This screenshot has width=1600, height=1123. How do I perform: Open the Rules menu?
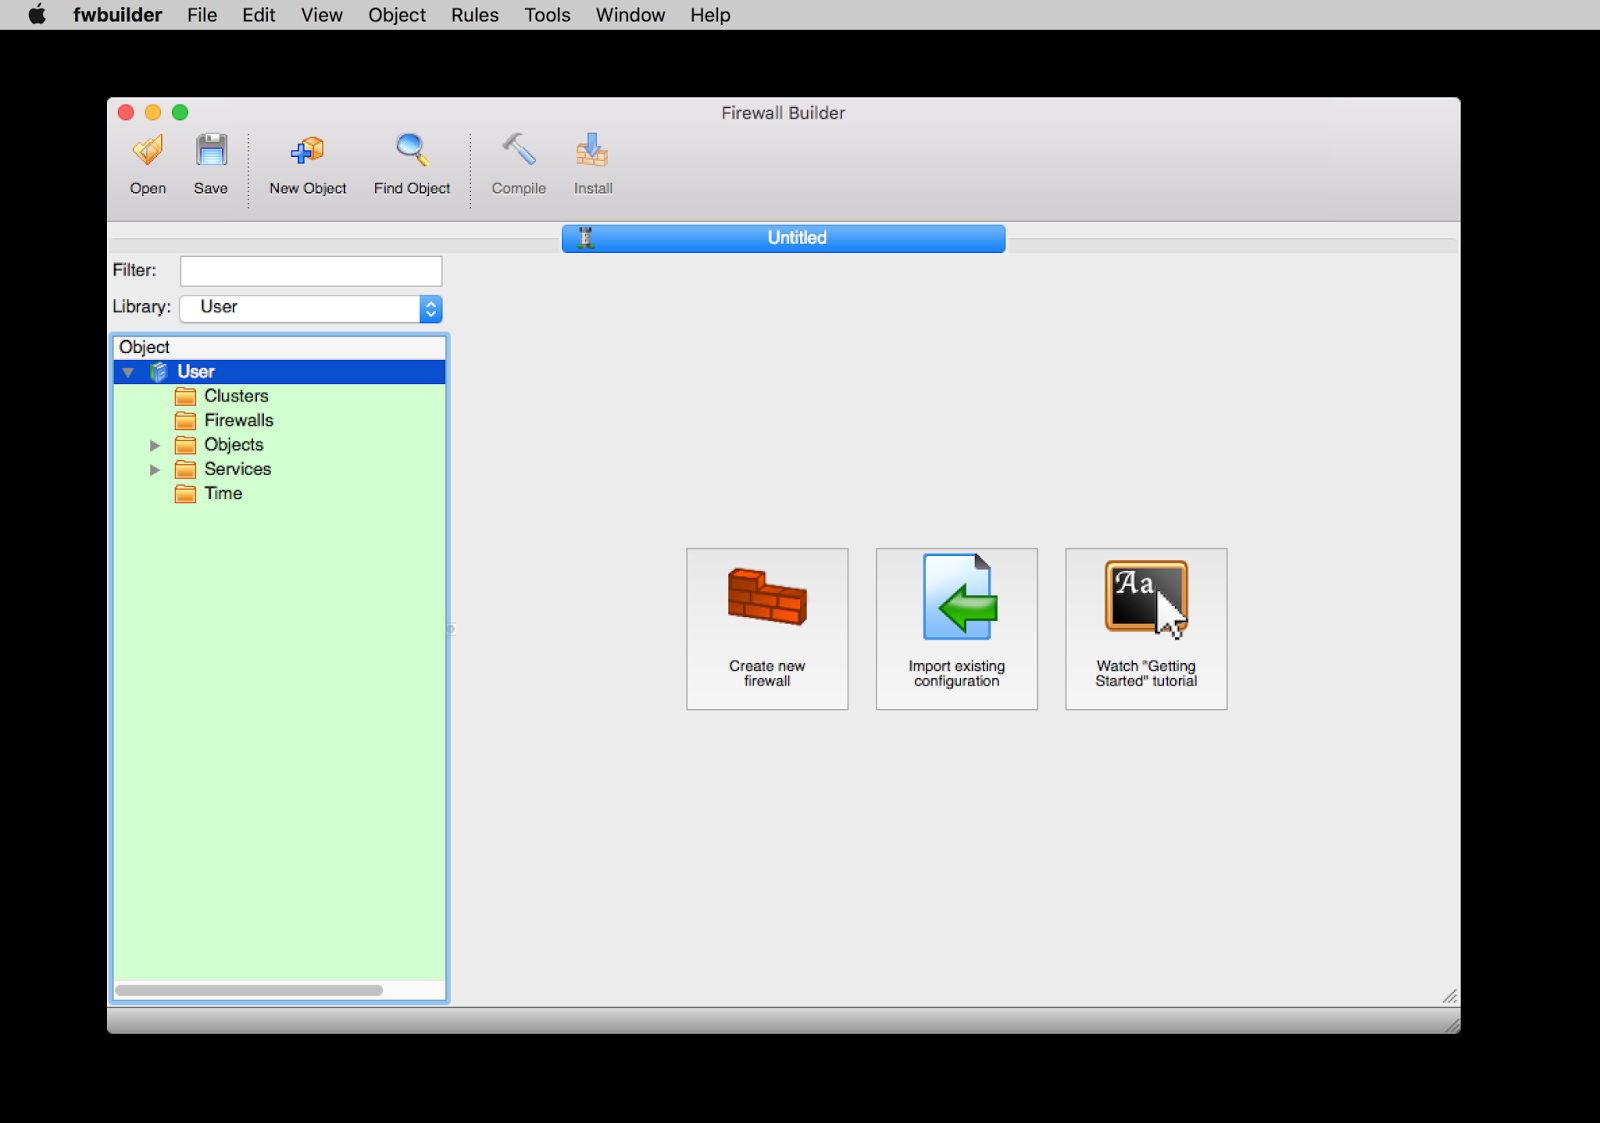pos(474,15)
